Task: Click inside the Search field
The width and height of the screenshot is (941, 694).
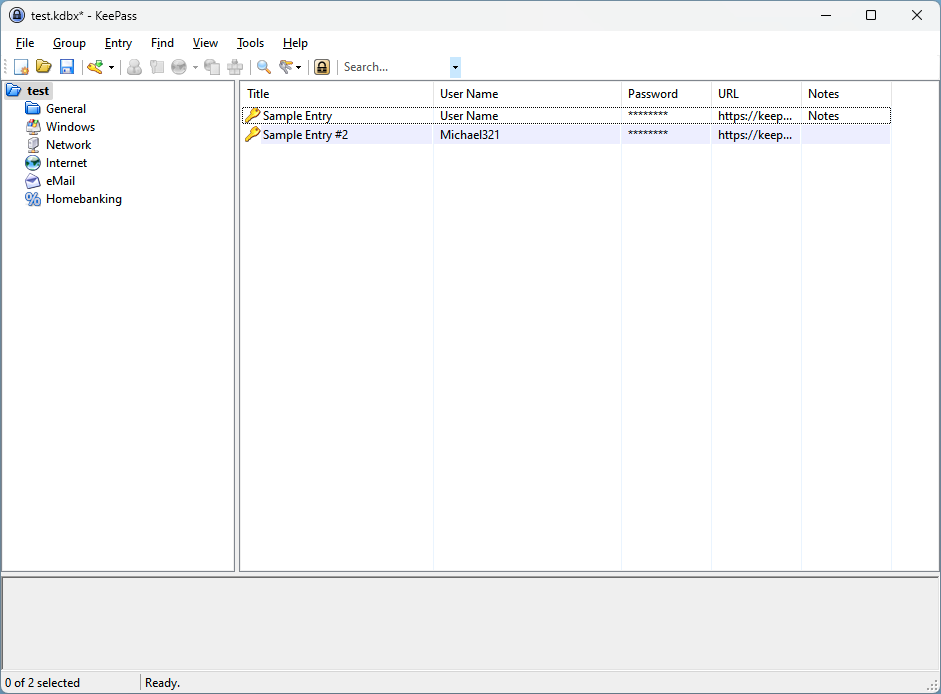Action: point(395,67)
